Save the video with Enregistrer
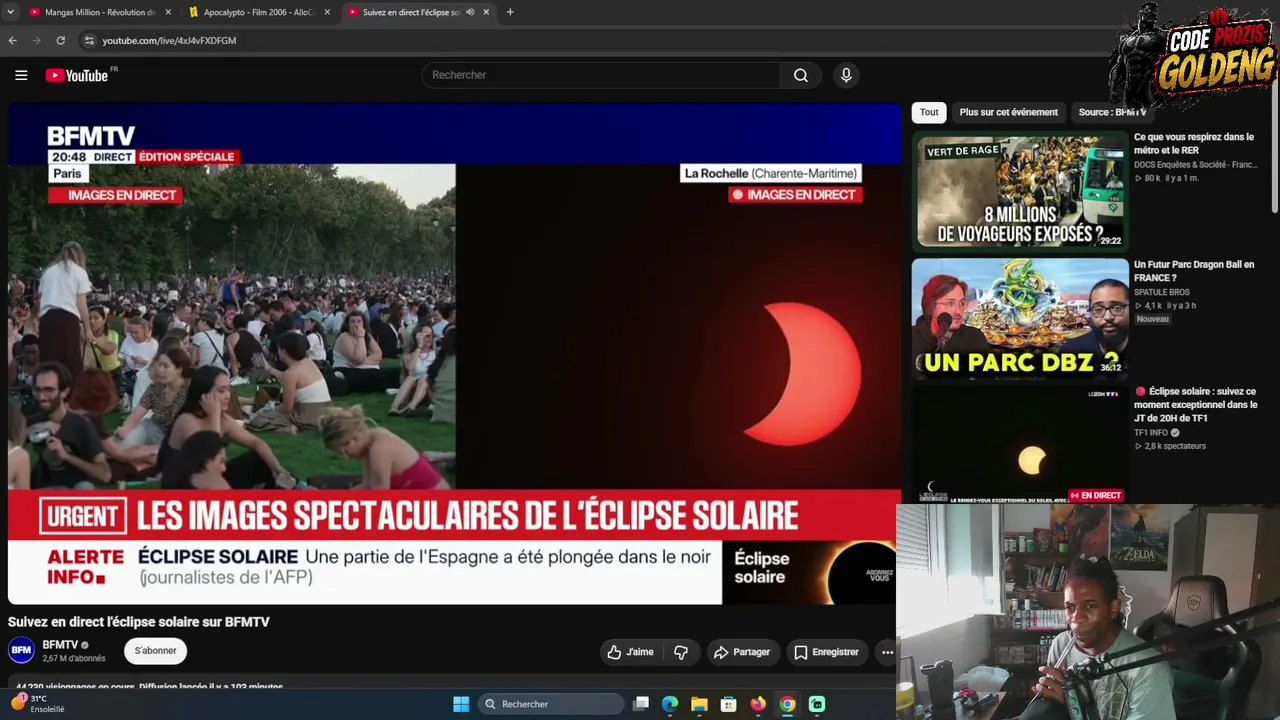Screen dimensions: 1280x720 (x=826, y=652)
